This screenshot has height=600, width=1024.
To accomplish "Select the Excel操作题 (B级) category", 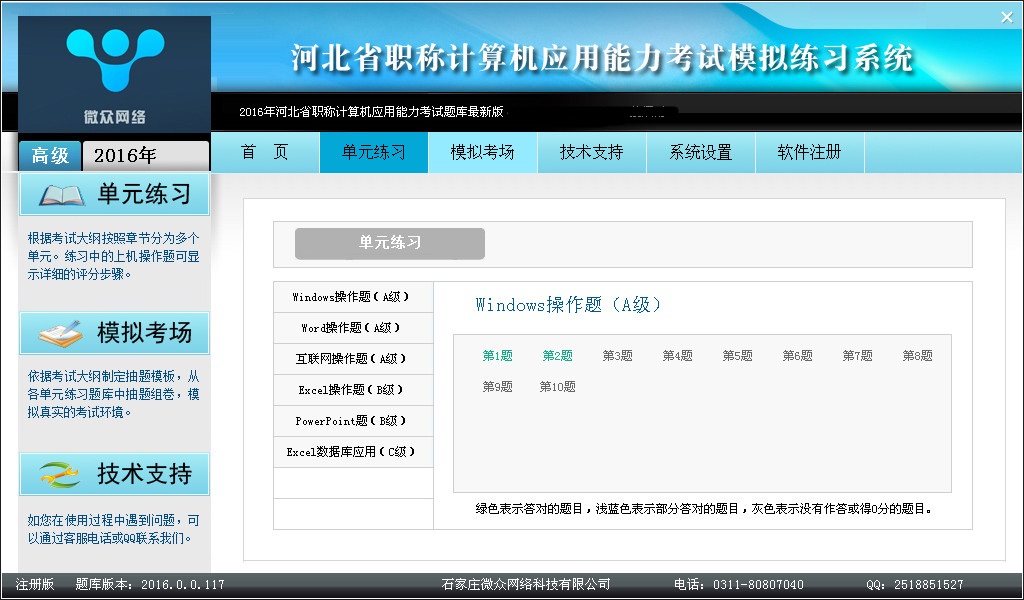I will pos(352,390).
